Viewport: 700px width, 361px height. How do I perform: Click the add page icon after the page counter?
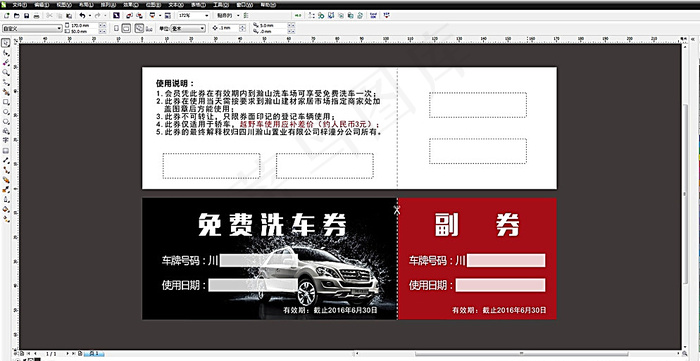(80, 353)
